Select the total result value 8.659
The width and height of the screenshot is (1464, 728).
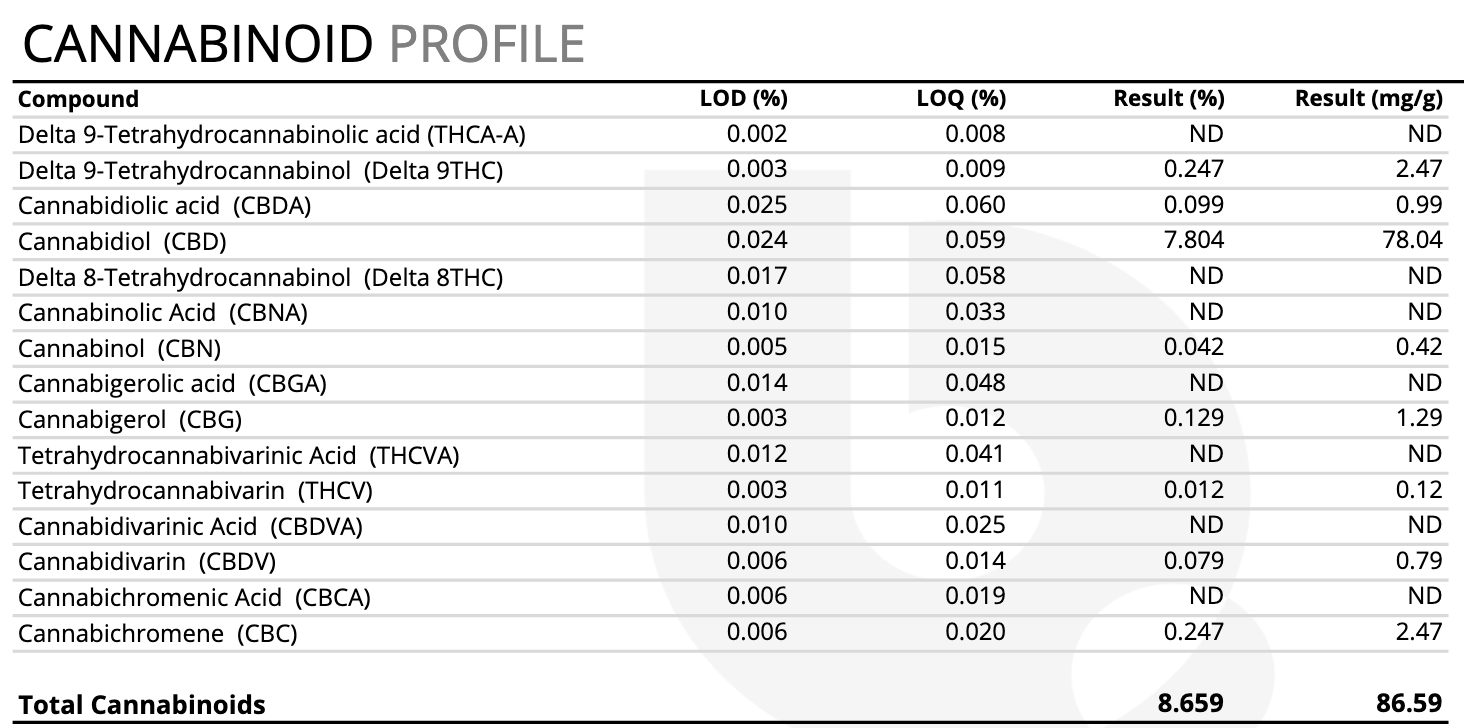(x=1190, y=703)
